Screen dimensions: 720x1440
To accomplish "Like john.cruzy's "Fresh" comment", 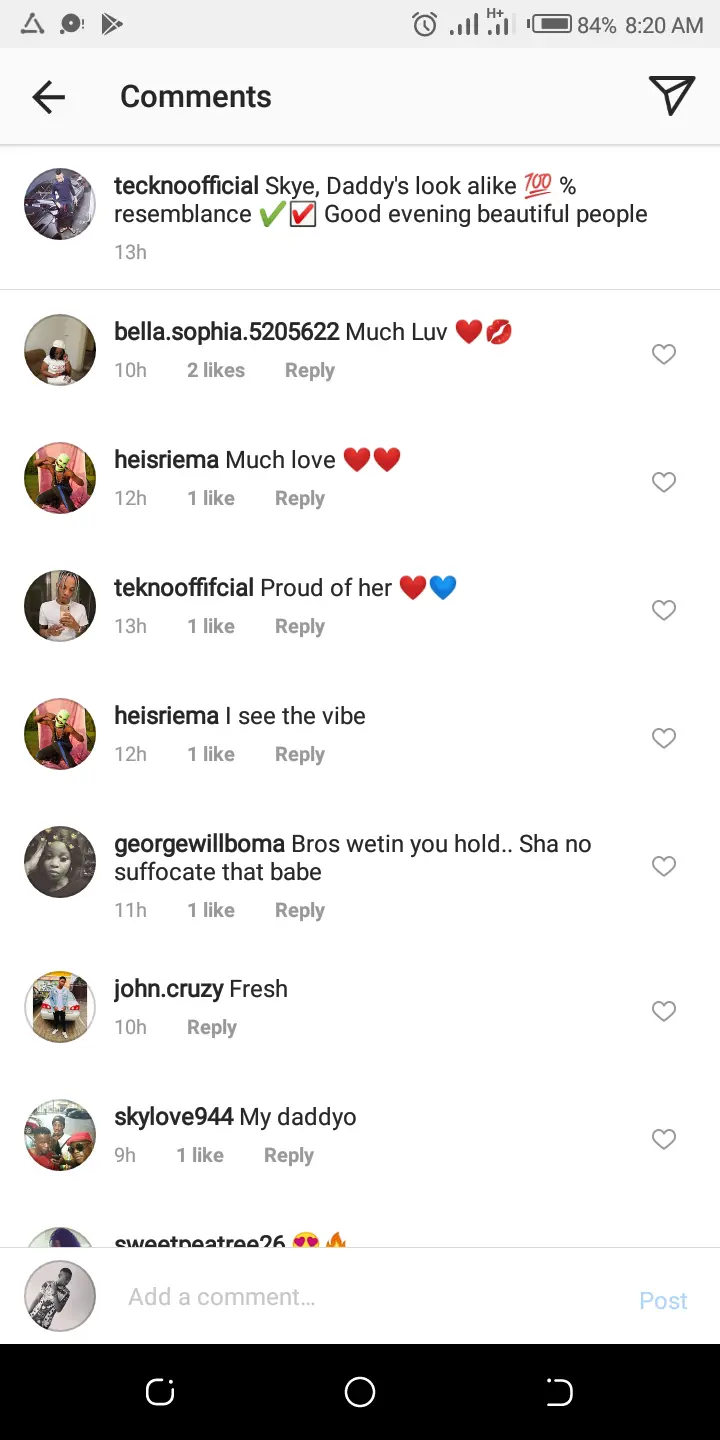I will 664,1011.
